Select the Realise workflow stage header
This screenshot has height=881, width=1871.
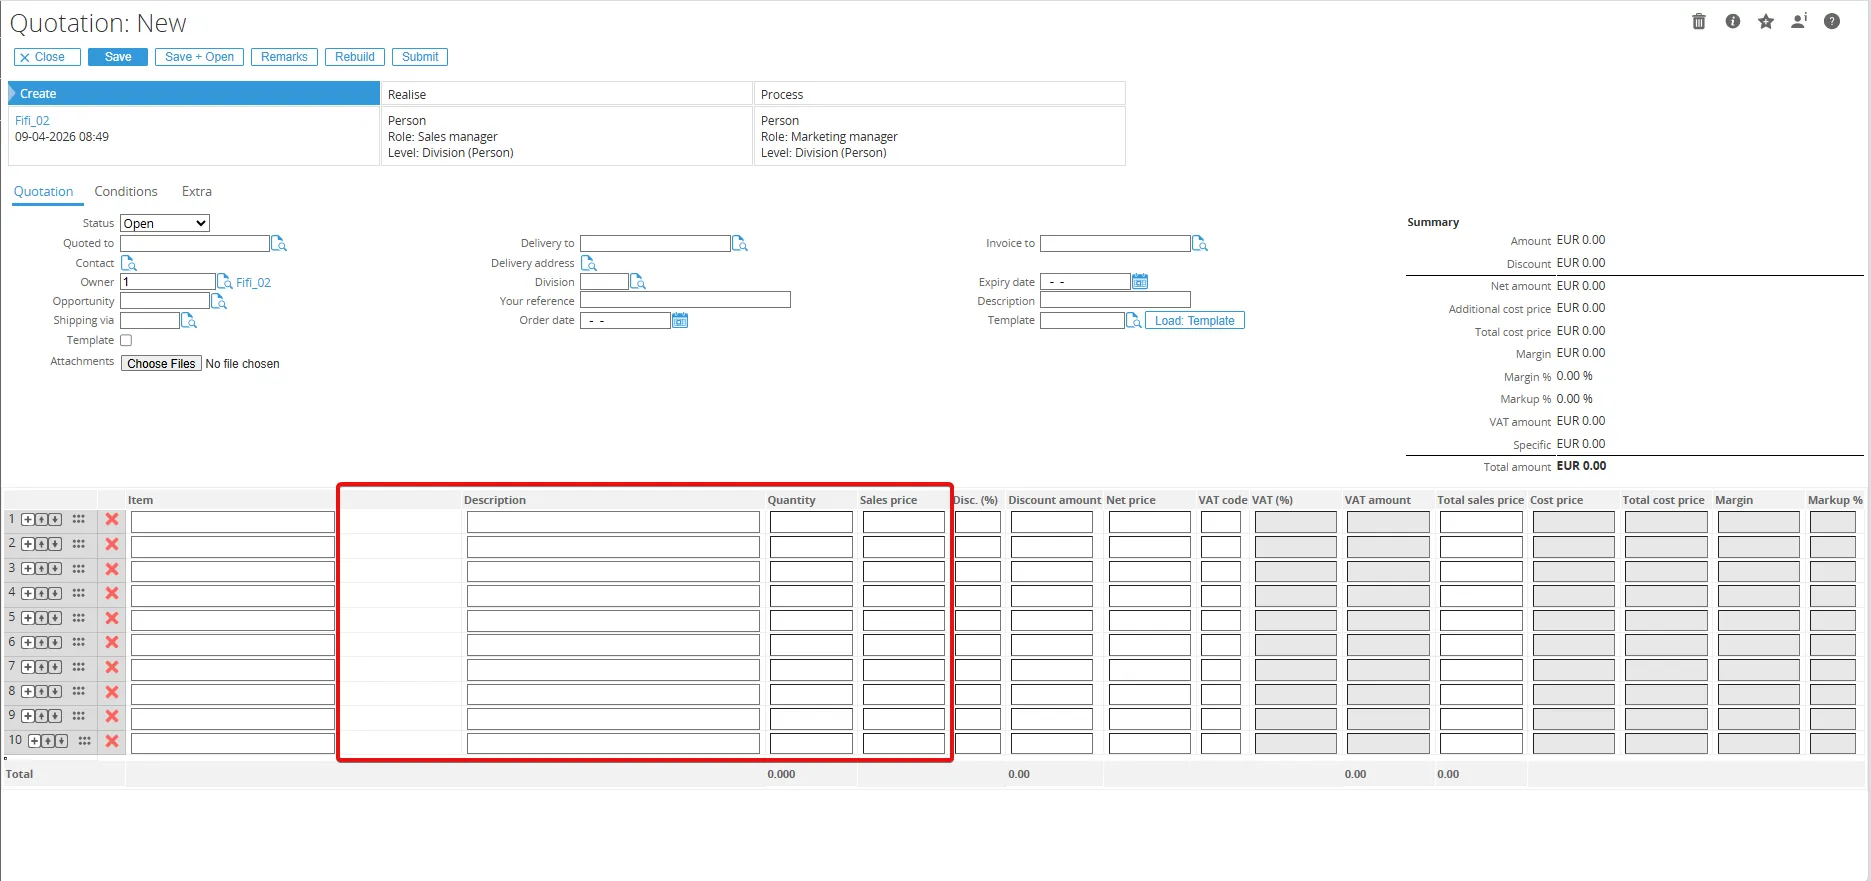pyautogui.click(x=566, y=94)
